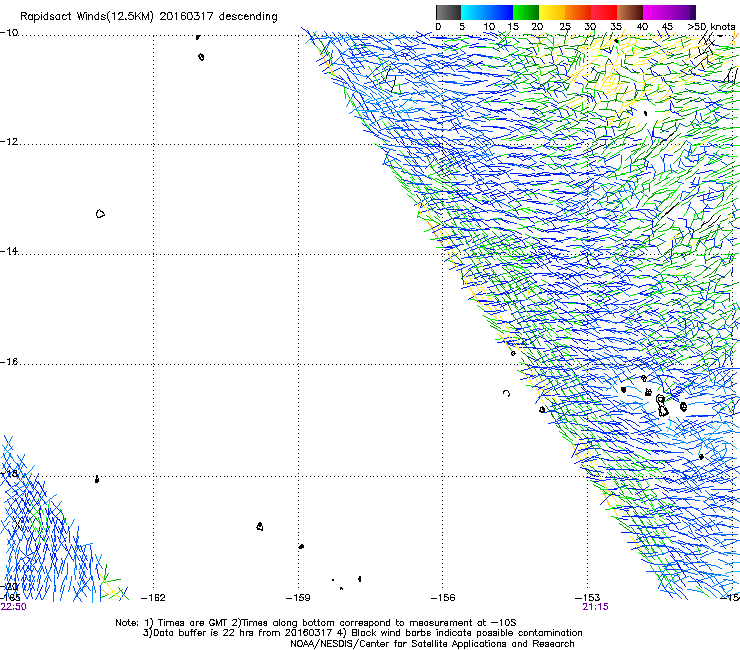
Task: Click the '-10' latitude axis label
Action: [9, 33]
